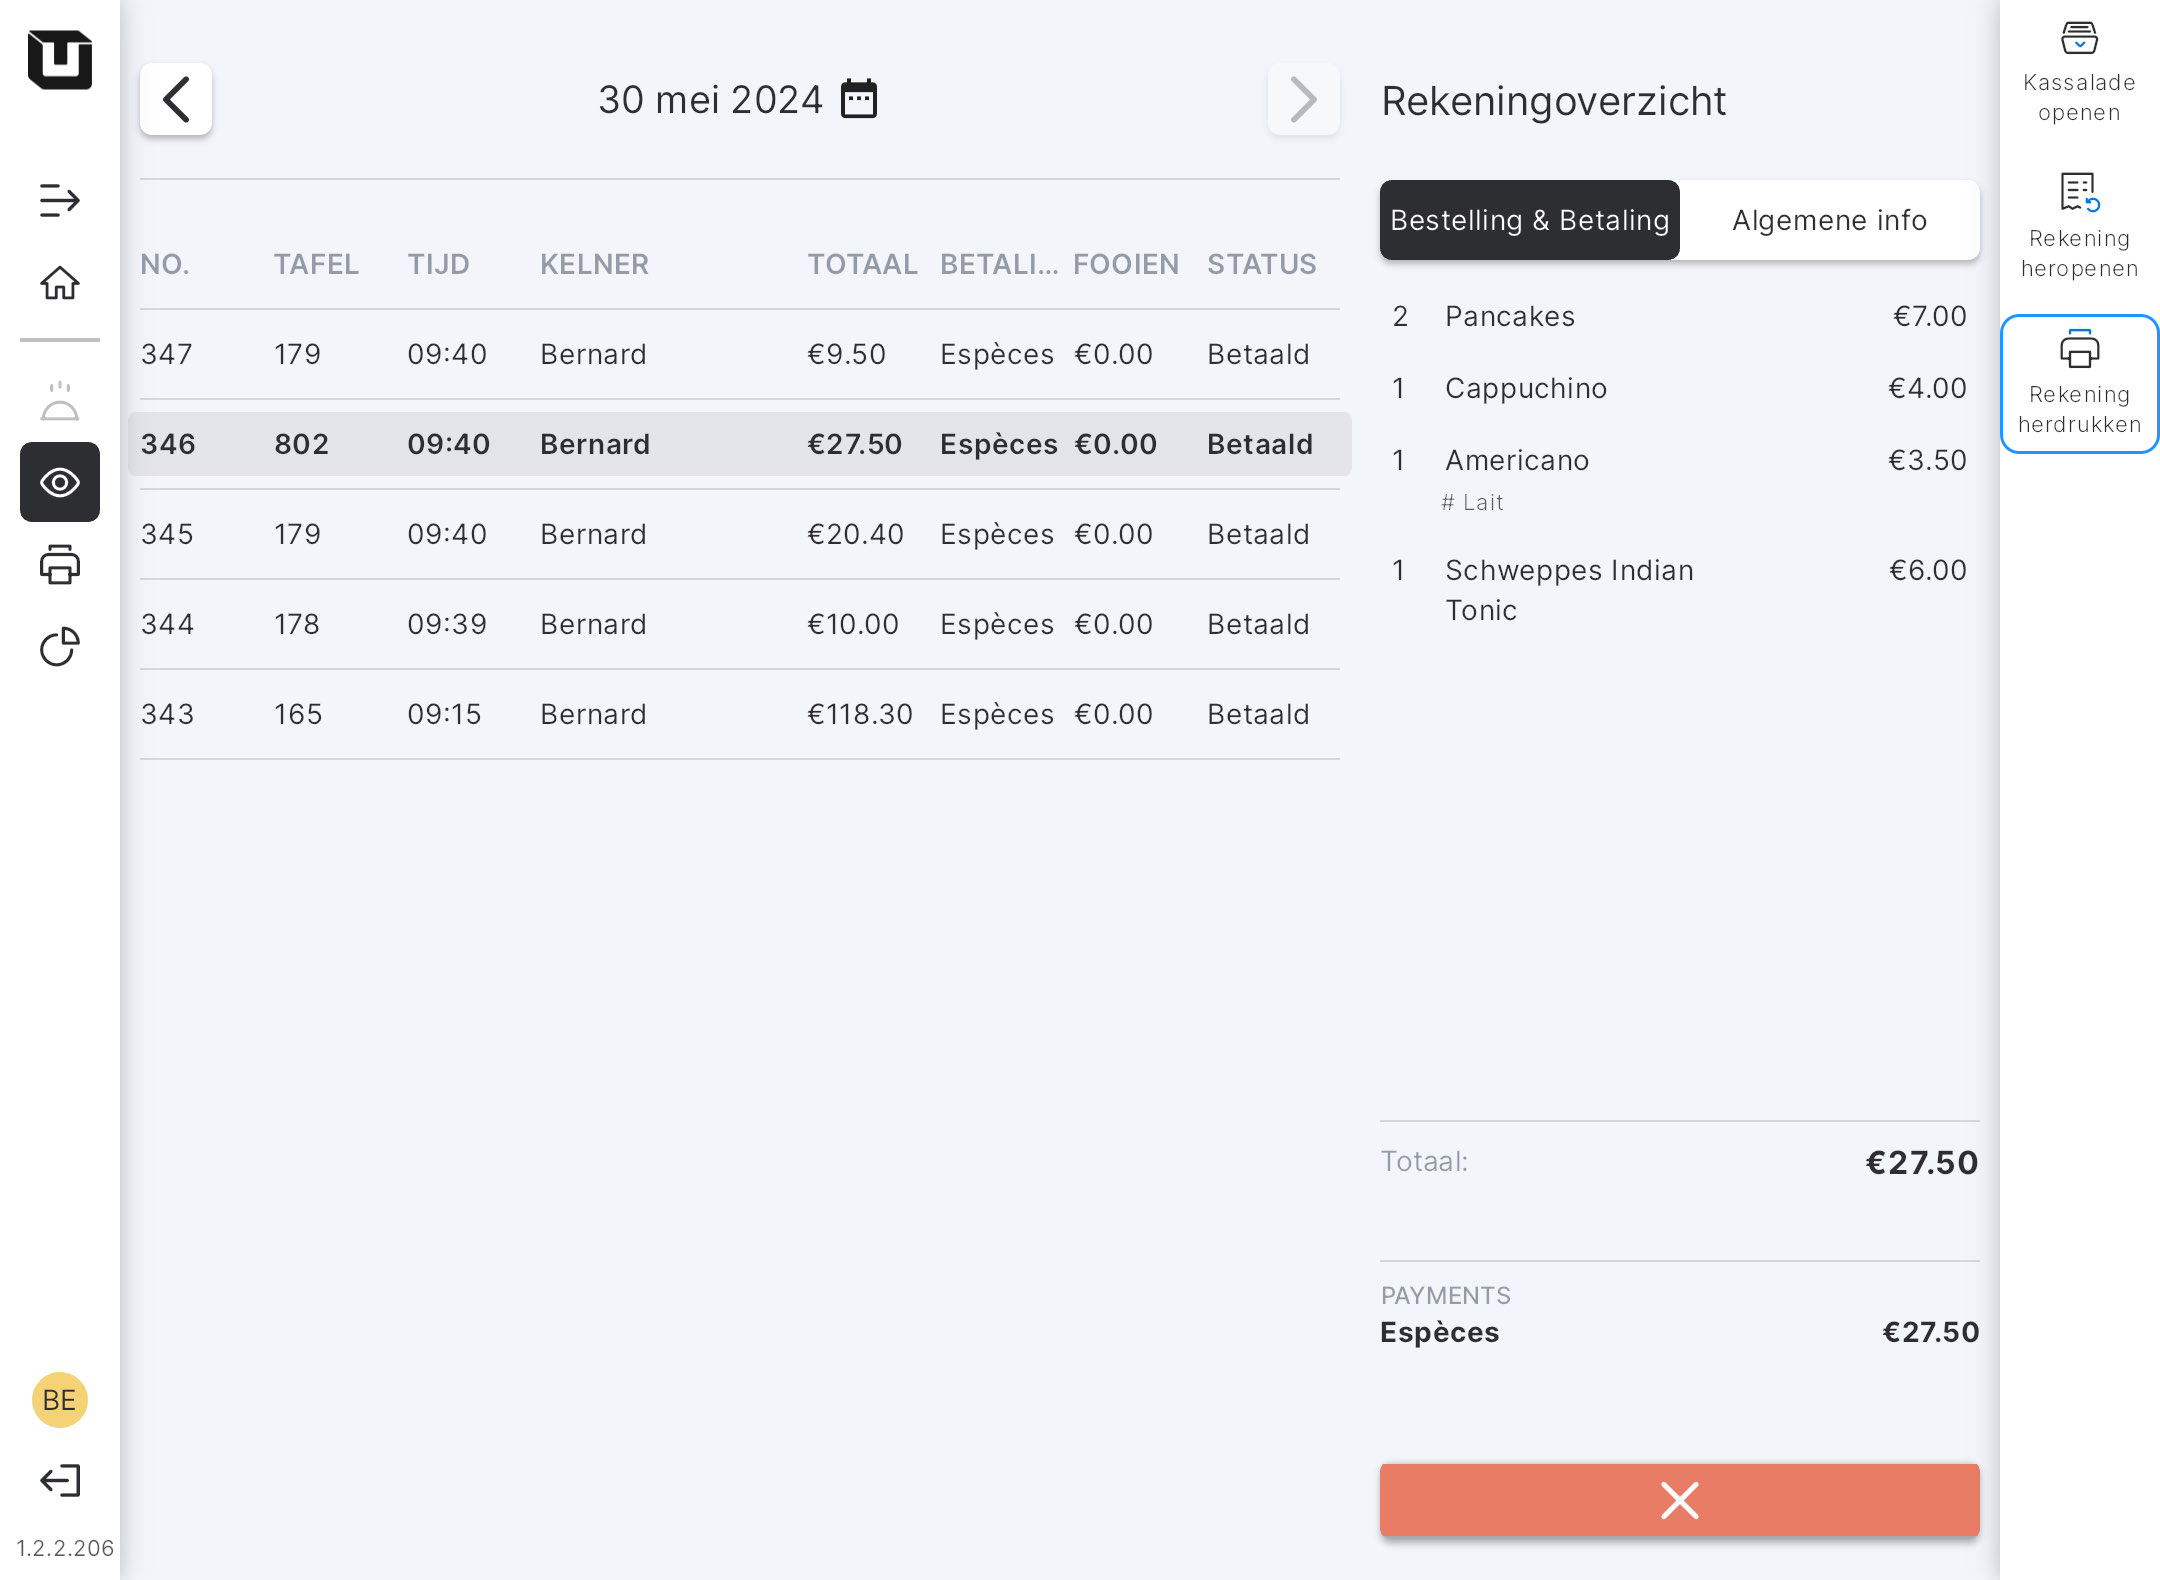
Task: Open the service bell orders icon
Action: point(60,401)
